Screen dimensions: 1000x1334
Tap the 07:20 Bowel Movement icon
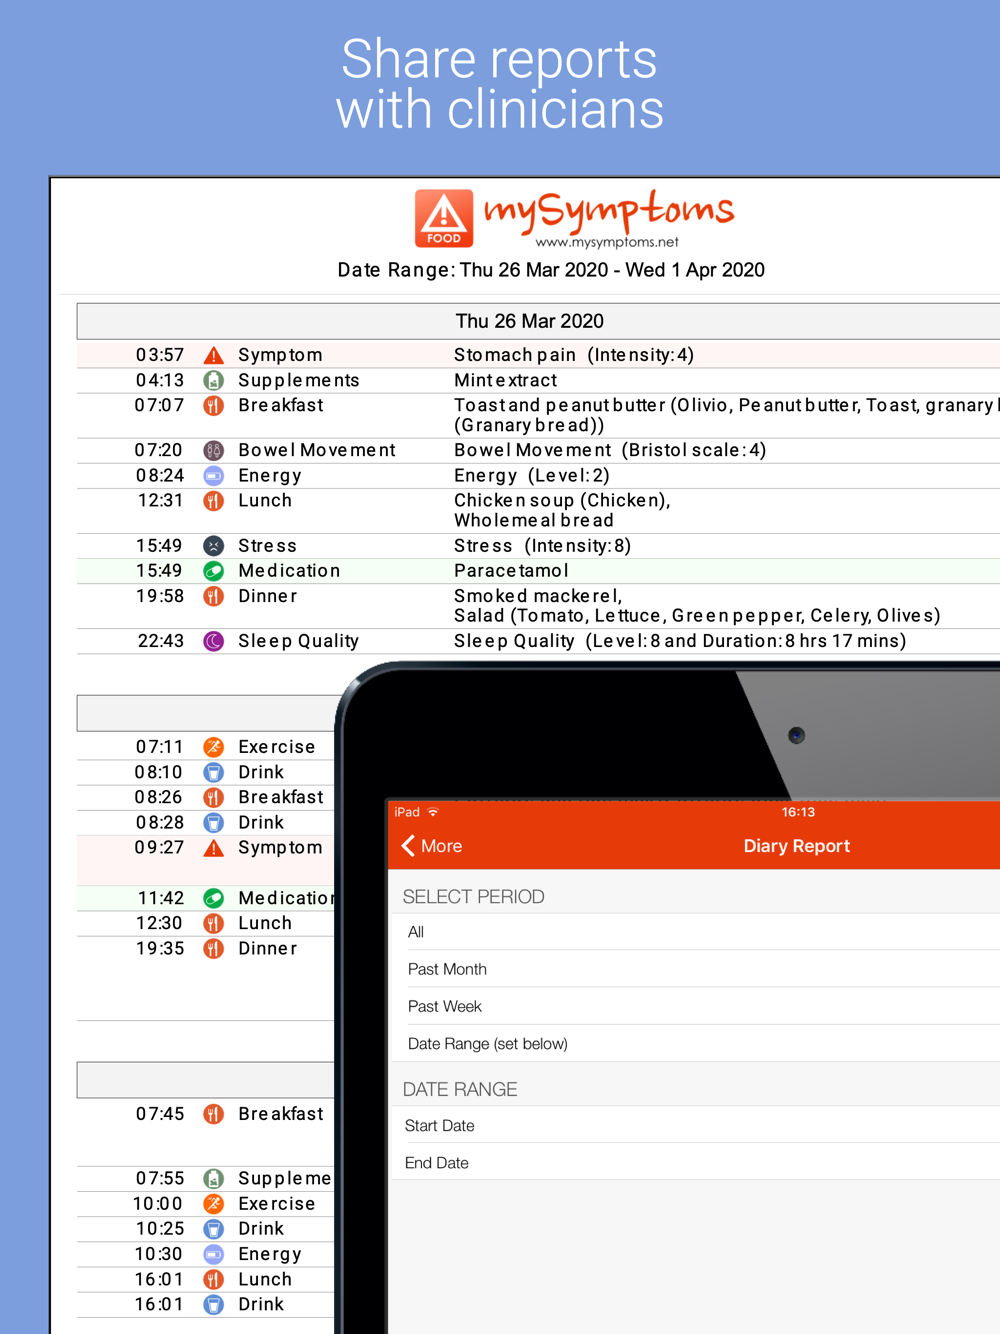[x=213, y=450]
